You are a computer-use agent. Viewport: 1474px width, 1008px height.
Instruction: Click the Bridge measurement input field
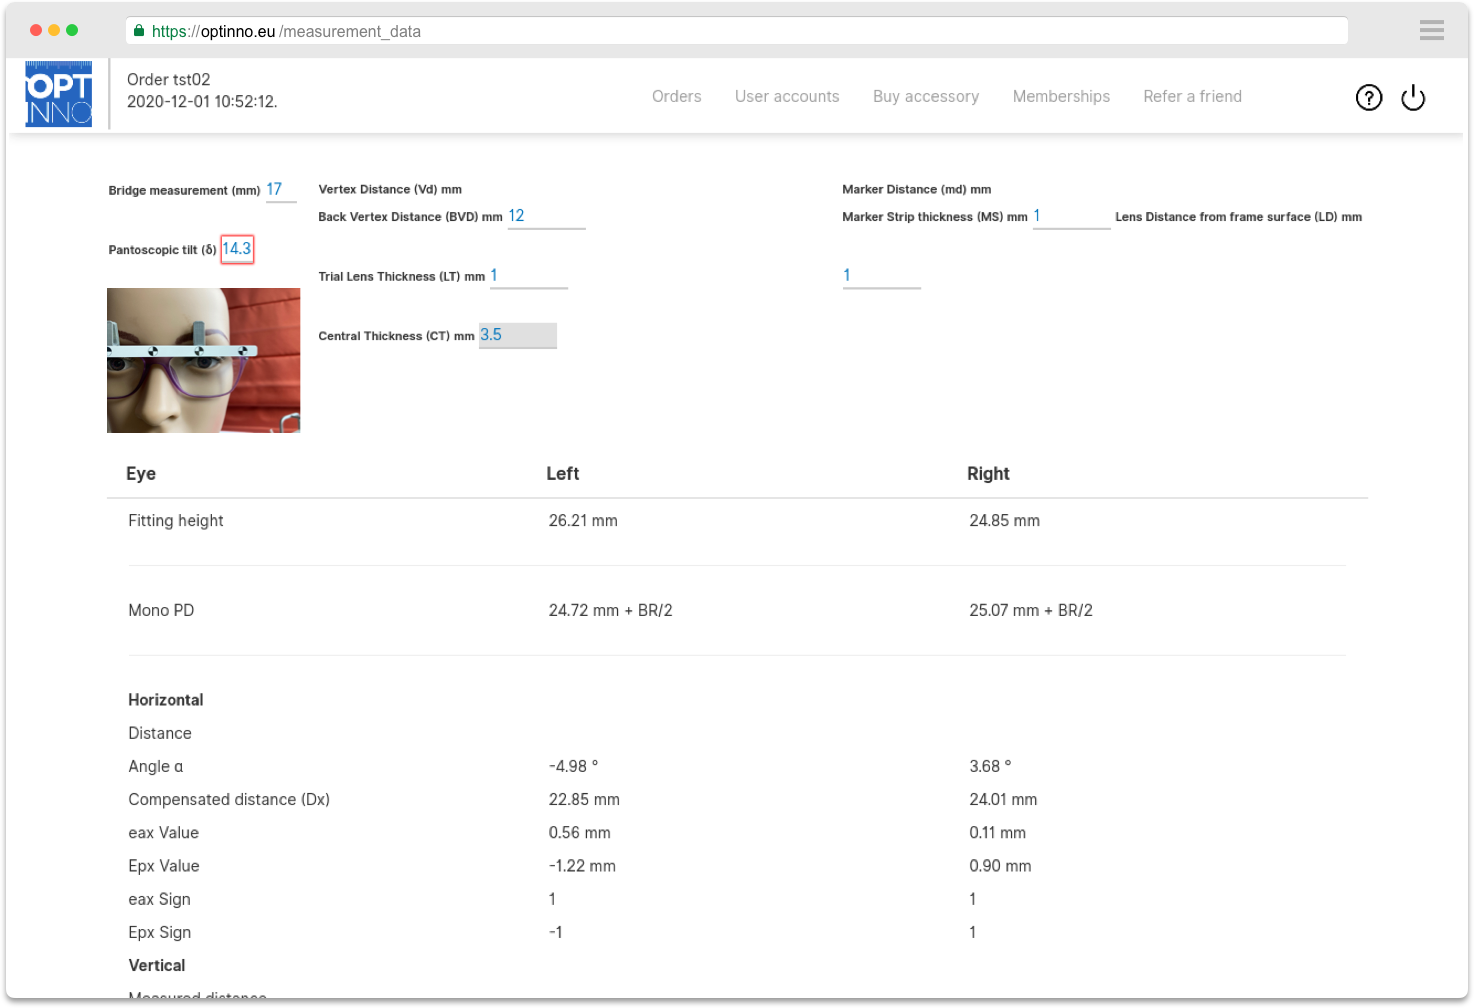(x=280, y=190)
